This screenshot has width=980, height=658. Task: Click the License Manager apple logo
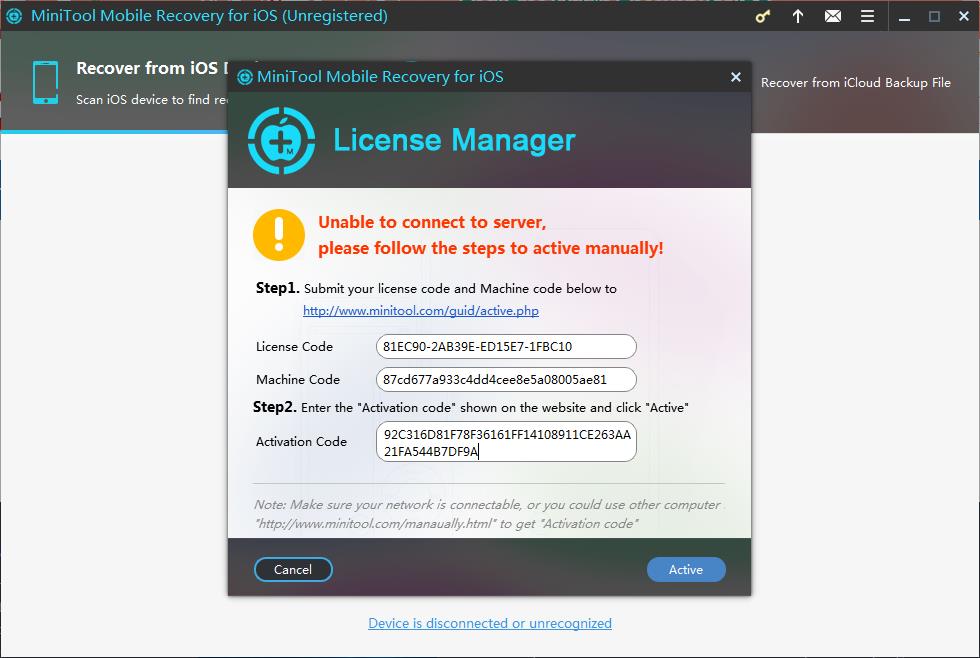point(281,141)
